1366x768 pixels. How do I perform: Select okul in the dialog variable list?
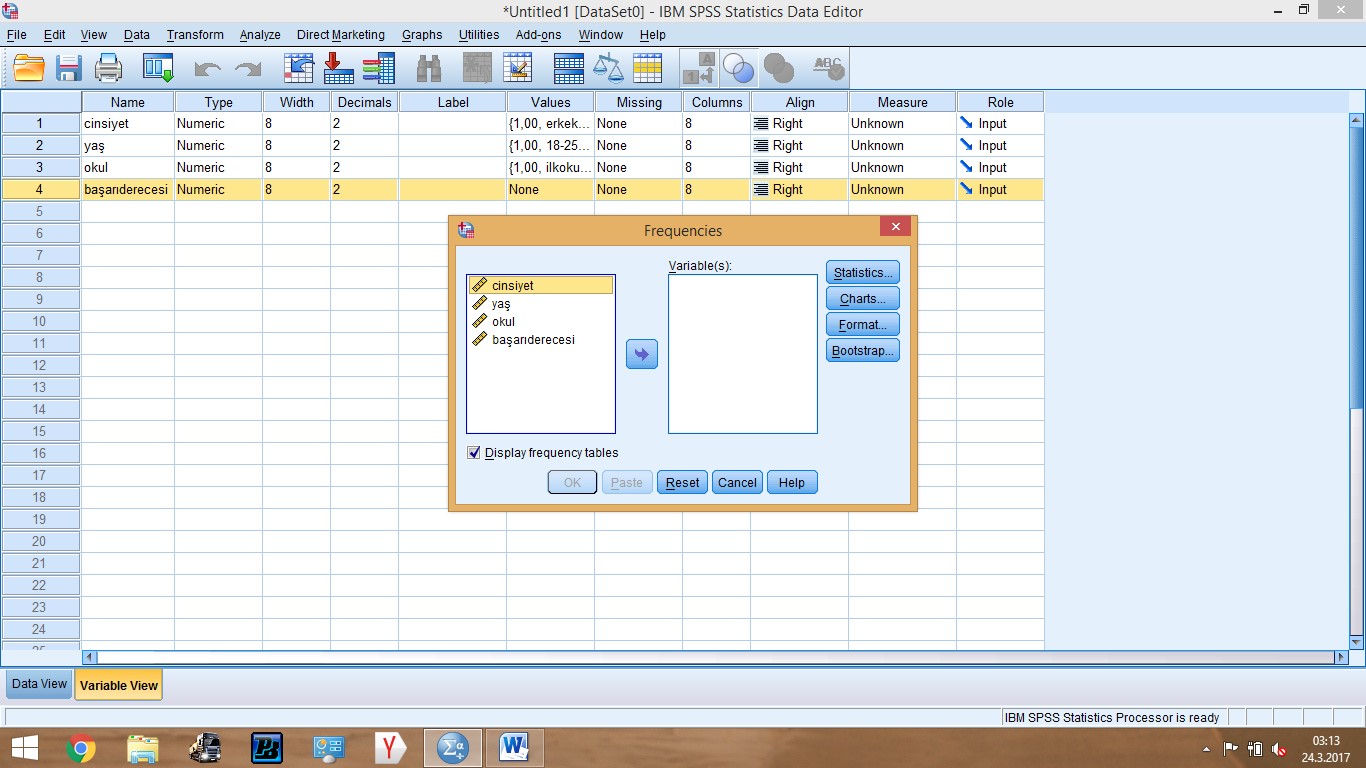(540, 322)
